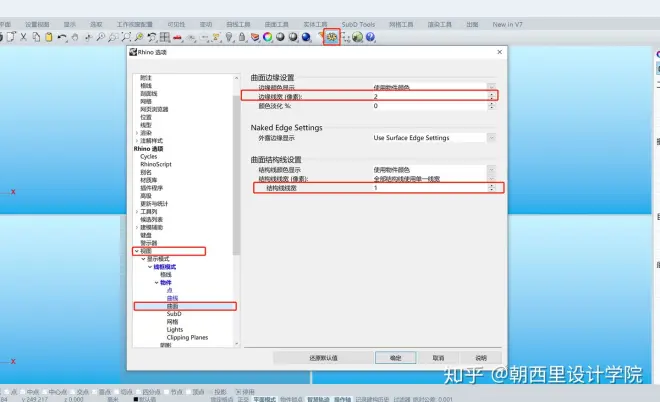Toggle 智慧轨迹 in status bar

point(318,399)
